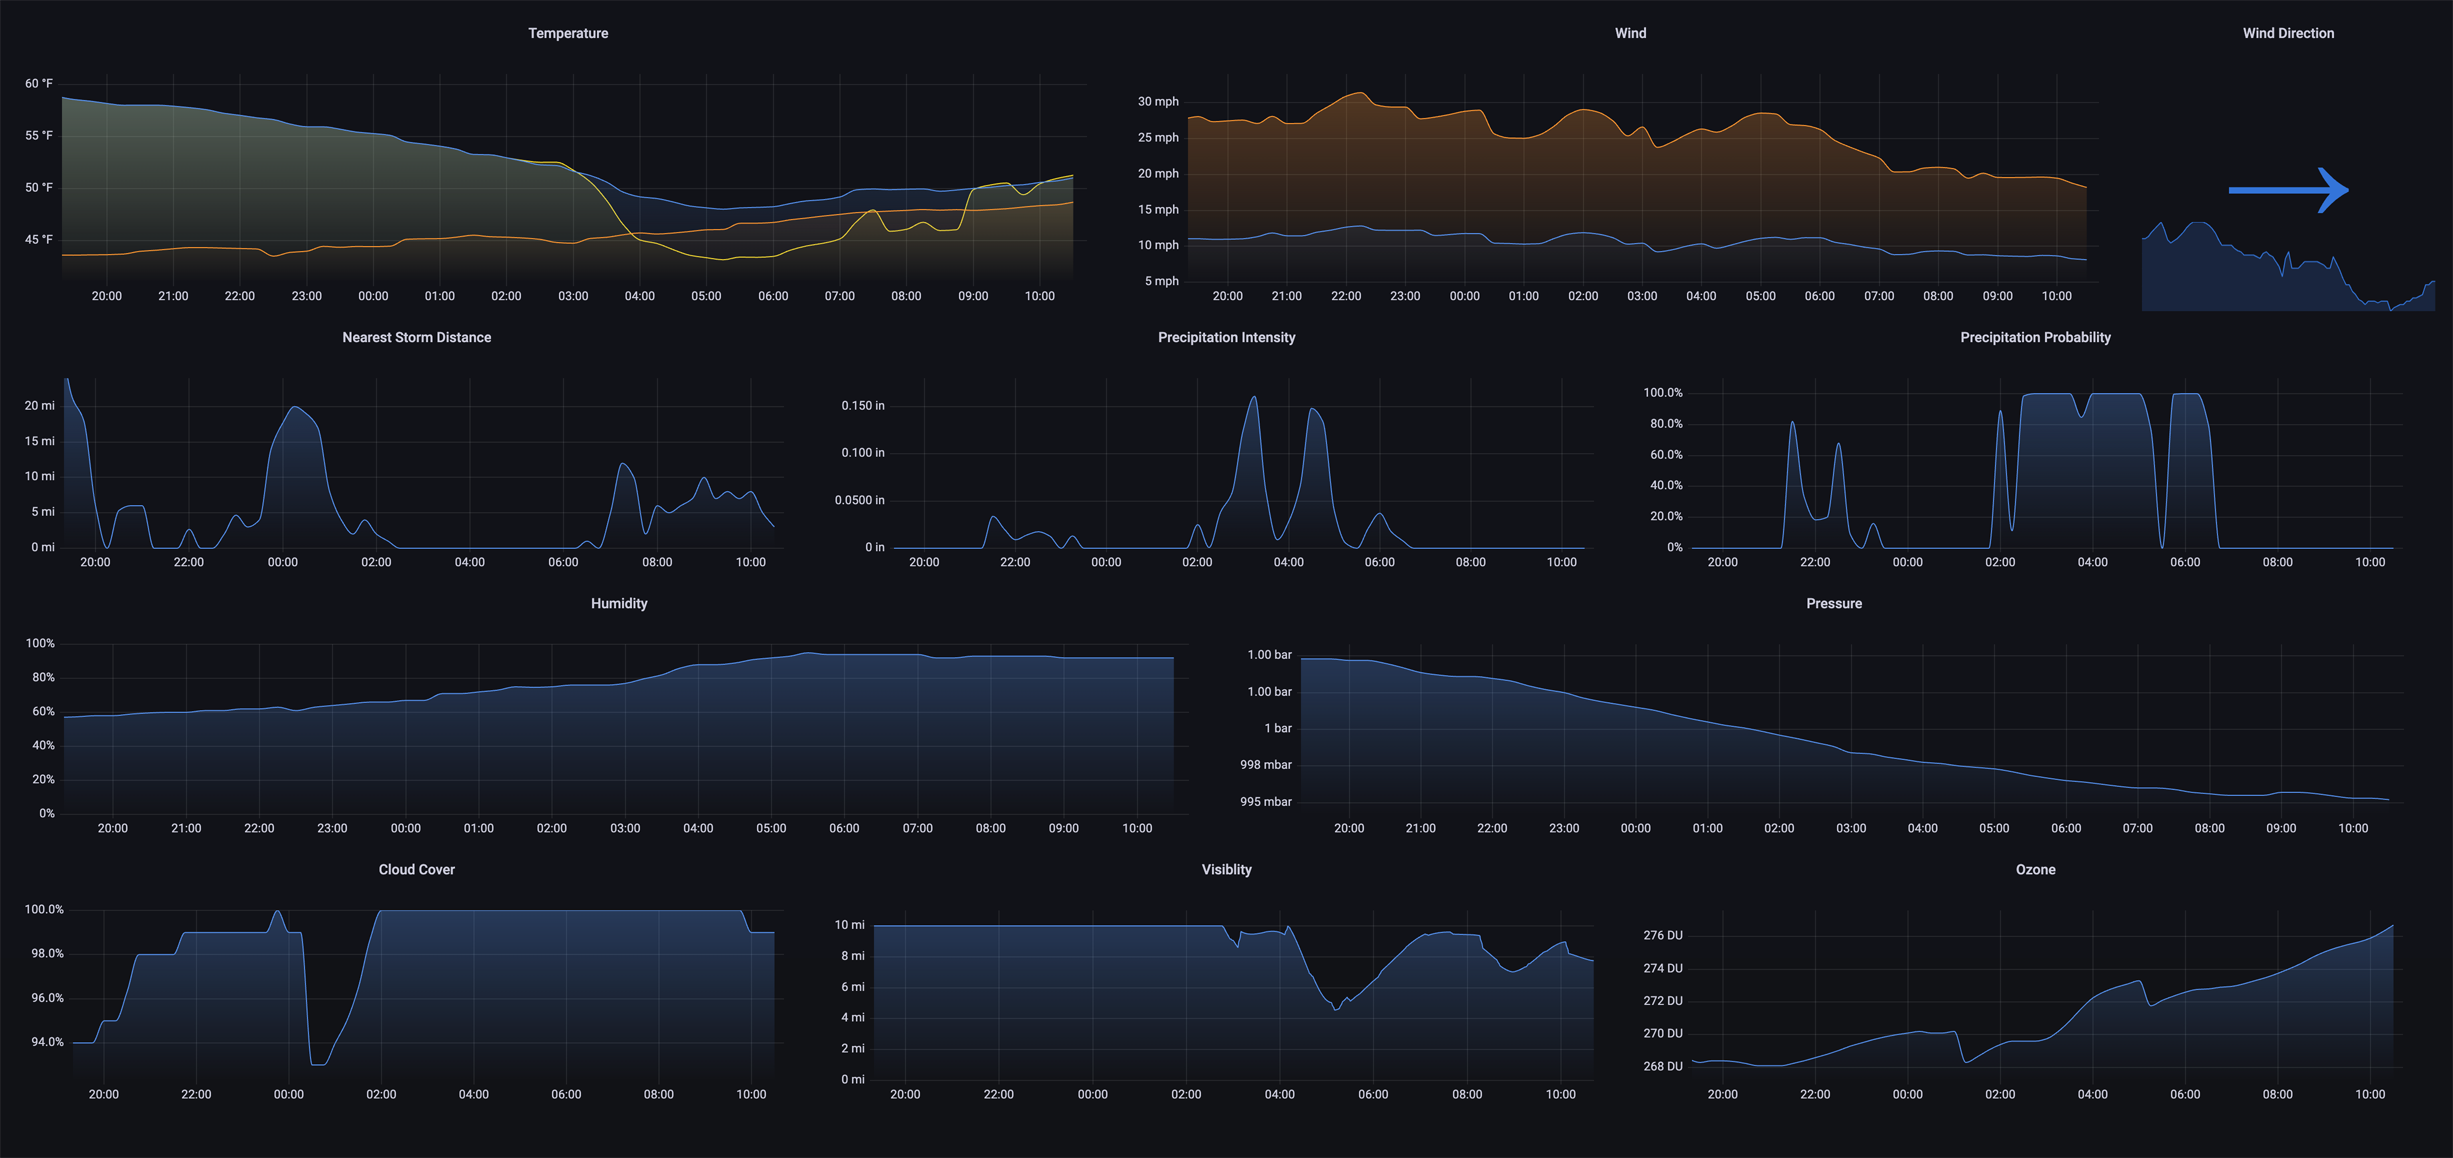This screenshot has width=2453, height=1158.
Task: Click the 94.0% Cloud Cover axis label
Action: coord(47,1041)
